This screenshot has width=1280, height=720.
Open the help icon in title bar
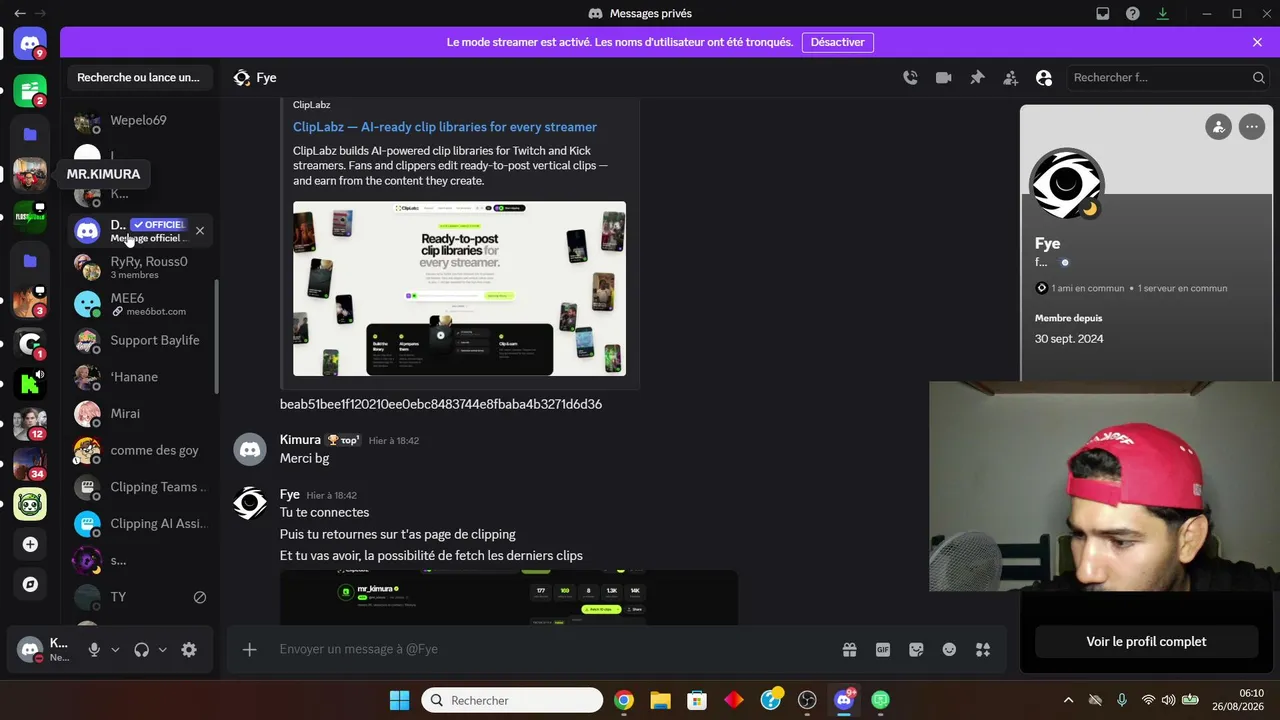click(x=1133, y=14)
